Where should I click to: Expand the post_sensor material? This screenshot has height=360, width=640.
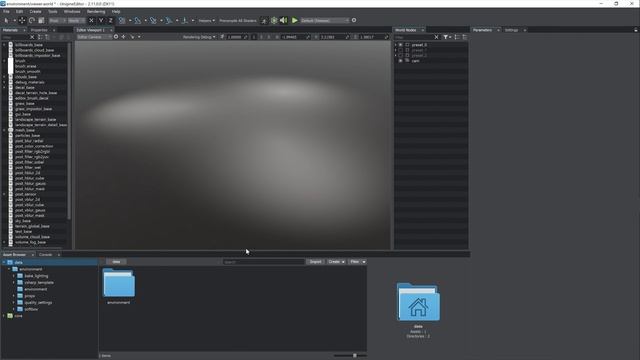point(4,194)
